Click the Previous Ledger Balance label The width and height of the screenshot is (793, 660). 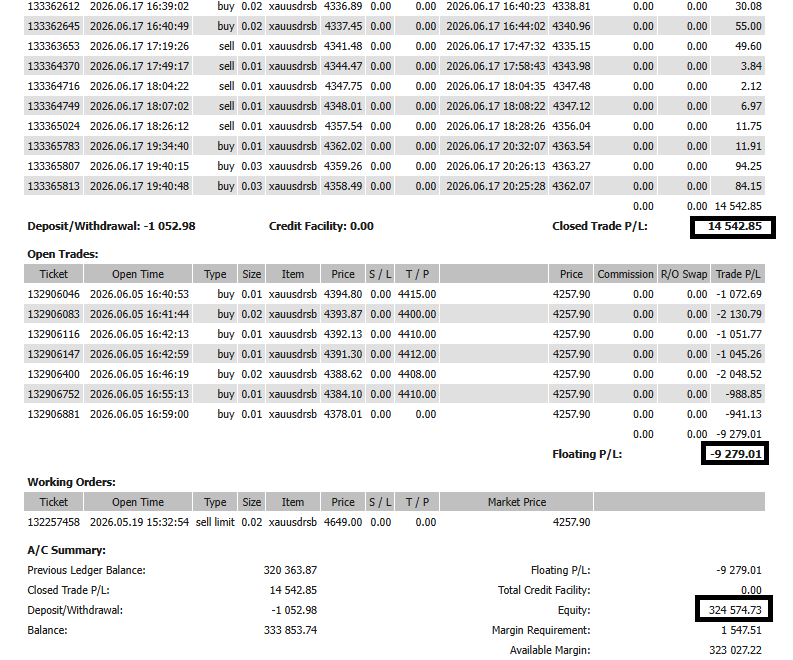coord(86,570)
